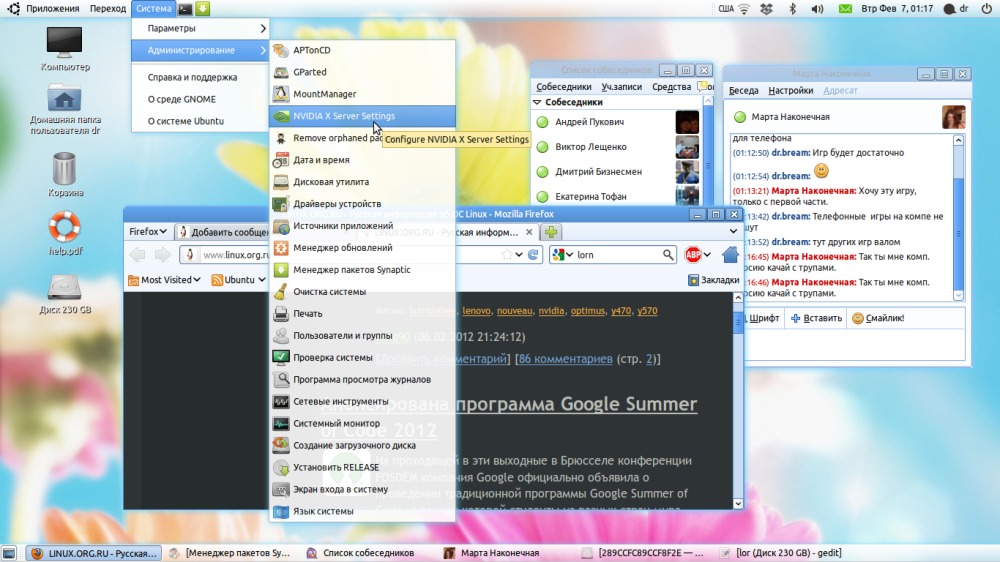The width and height of the screenshot is (1000, 562).
Task: Click the Источники приложений icon
Action: point(281,226)
